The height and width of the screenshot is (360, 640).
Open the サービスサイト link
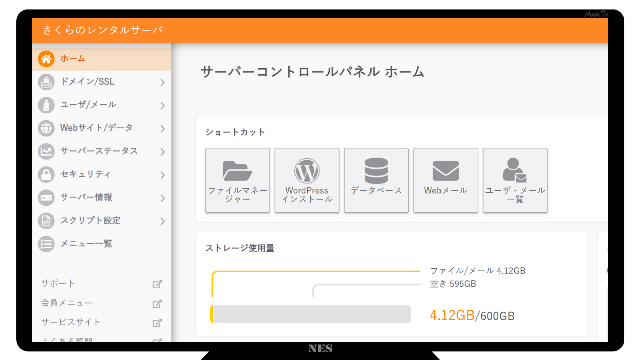pyautogui.click(x=71, y=322)
